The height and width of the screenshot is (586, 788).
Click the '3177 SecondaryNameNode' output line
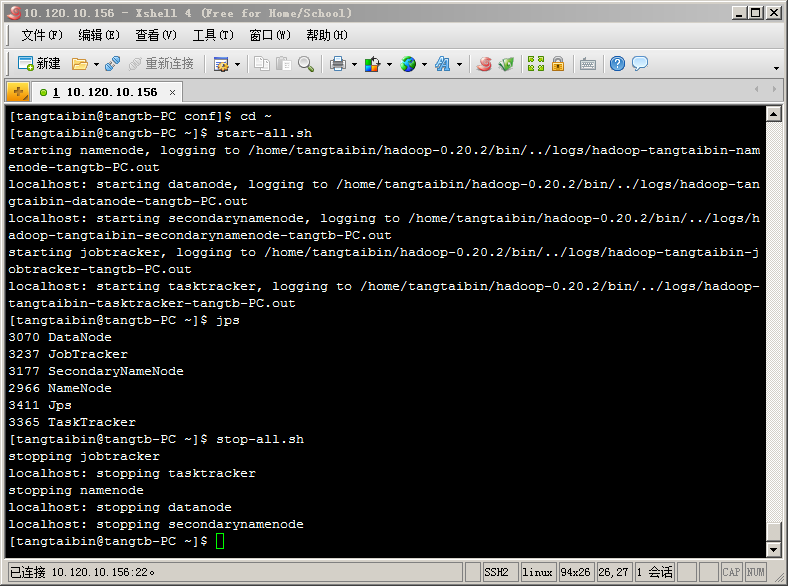point(96,371)
